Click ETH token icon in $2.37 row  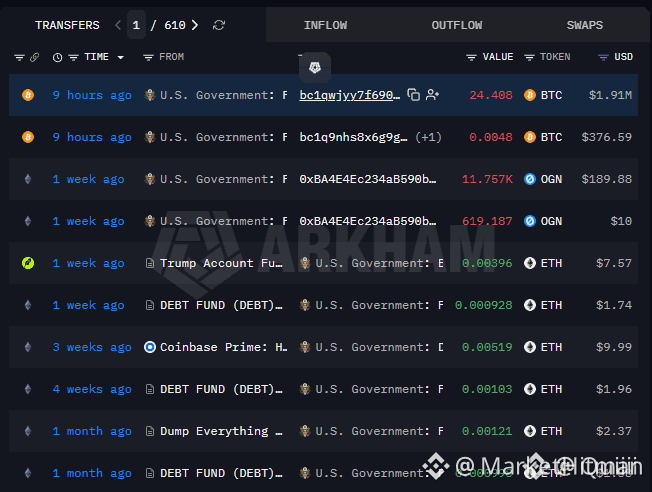tap(530, 431)
